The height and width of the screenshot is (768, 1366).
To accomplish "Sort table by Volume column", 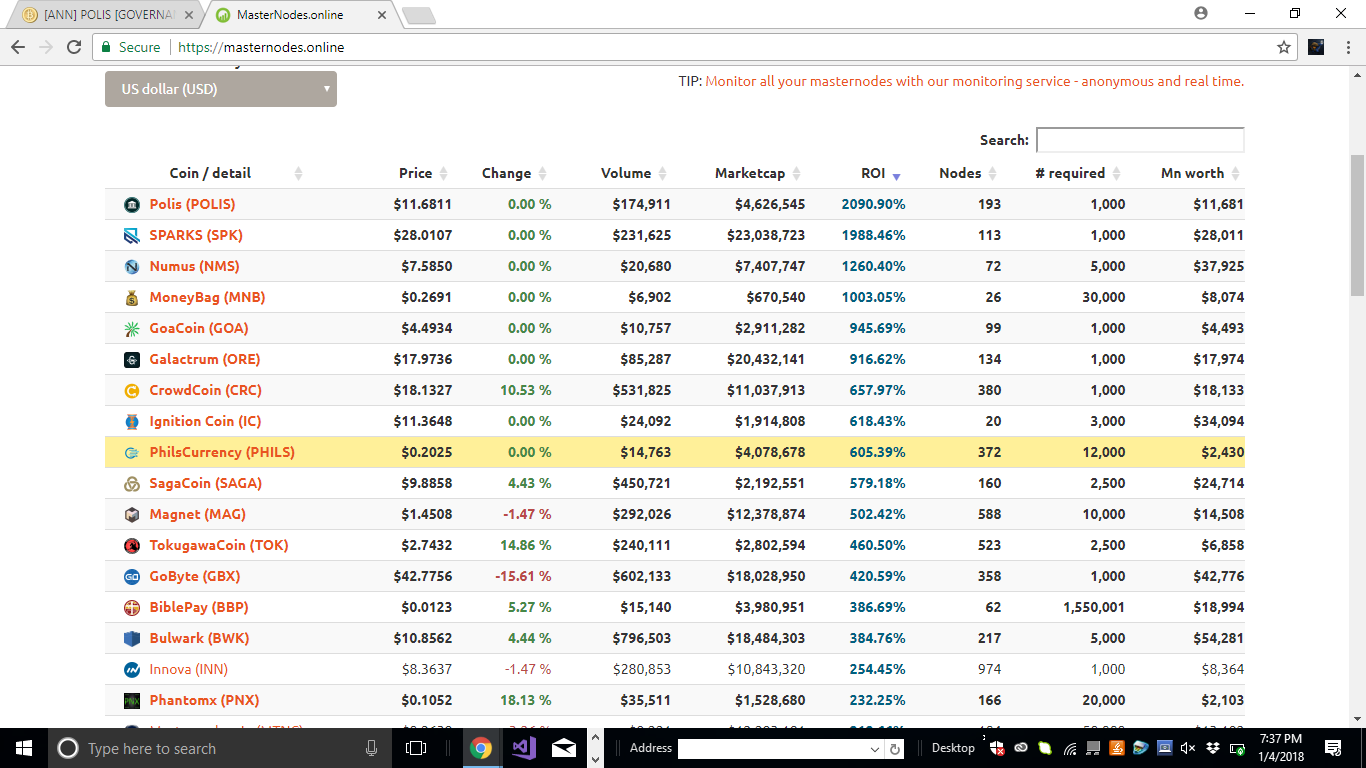I will (626, 174).
